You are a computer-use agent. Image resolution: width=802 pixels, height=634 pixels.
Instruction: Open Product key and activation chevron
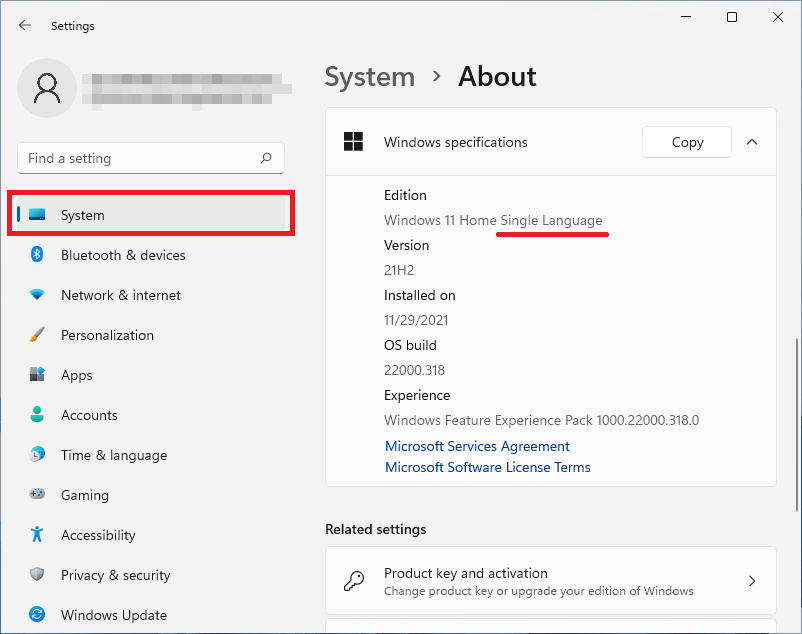tap(752, 581)
